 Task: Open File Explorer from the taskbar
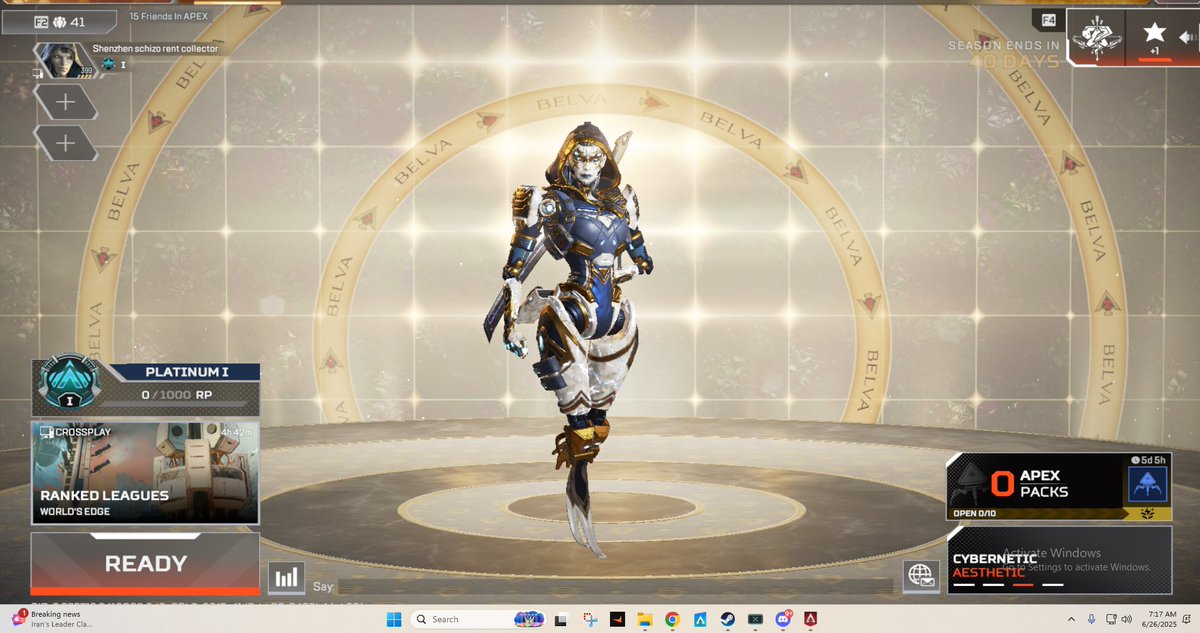point(645,619)
